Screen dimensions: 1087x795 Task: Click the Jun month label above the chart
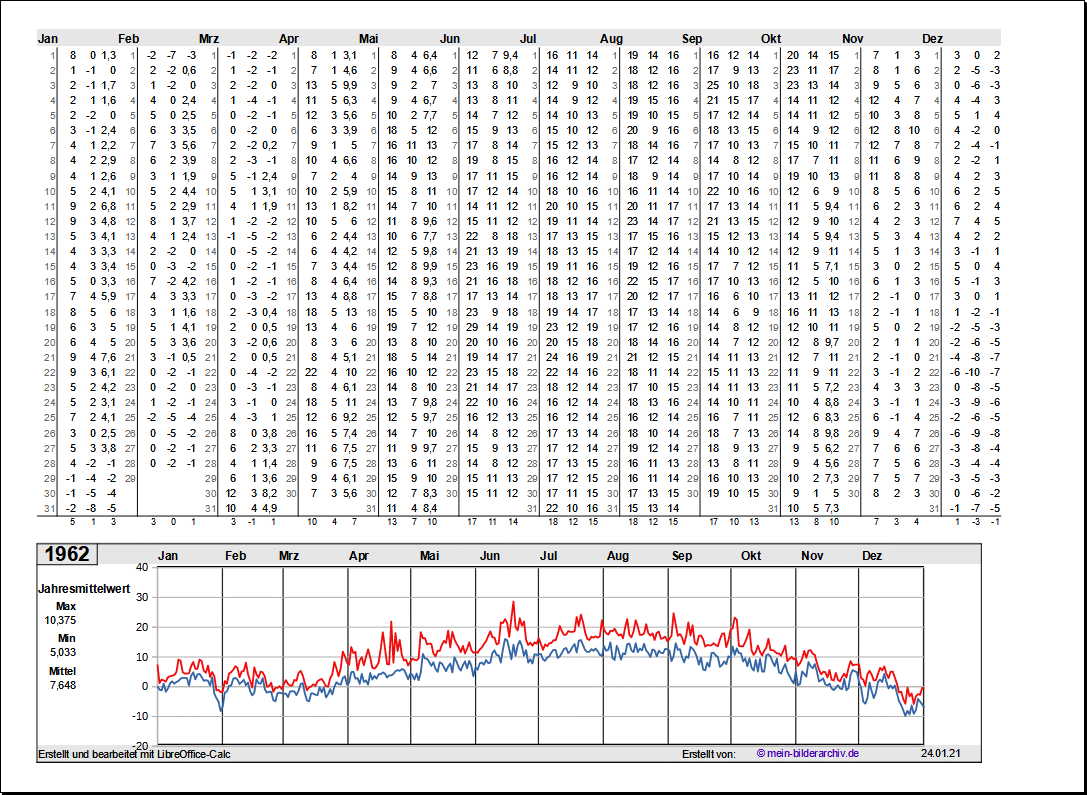click(490, 556)
